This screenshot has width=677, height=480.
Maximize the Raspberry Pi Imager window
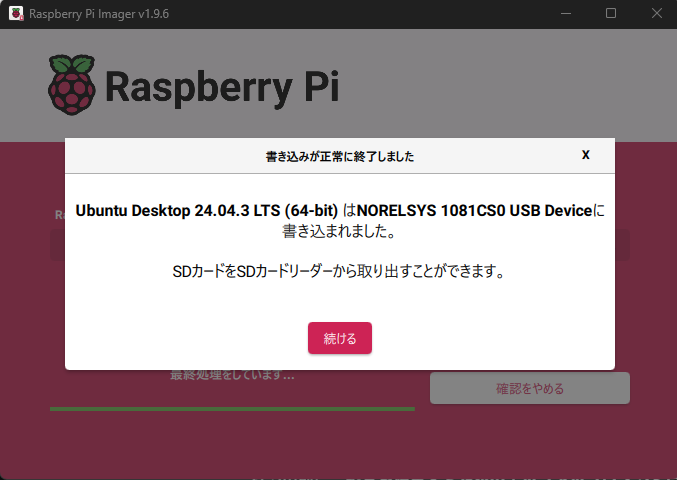(x=610, y=14)
